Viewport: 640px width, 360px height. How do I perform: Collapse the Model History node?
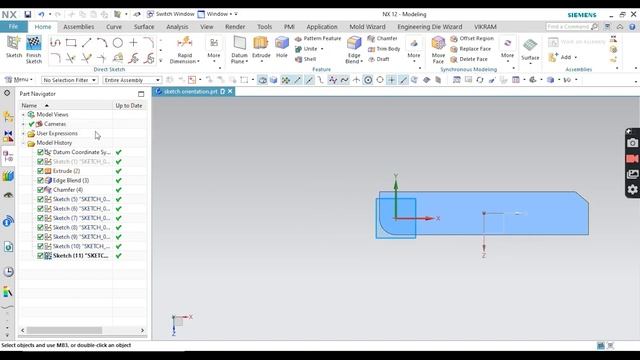(x=23, y=143)
